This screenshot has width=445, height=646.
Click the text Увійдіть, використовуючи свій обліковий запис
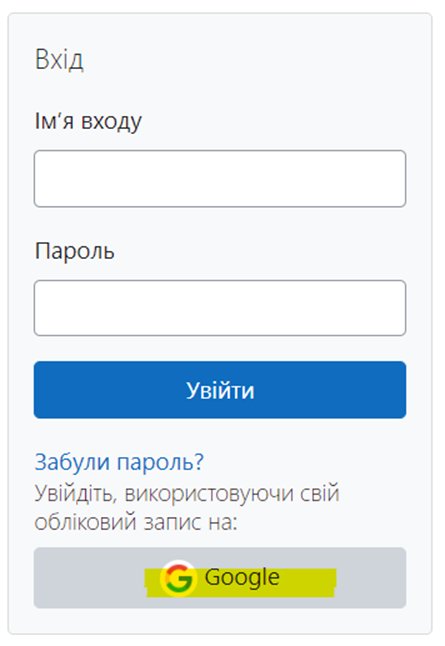pyautogui.click(x=187, y=508)
